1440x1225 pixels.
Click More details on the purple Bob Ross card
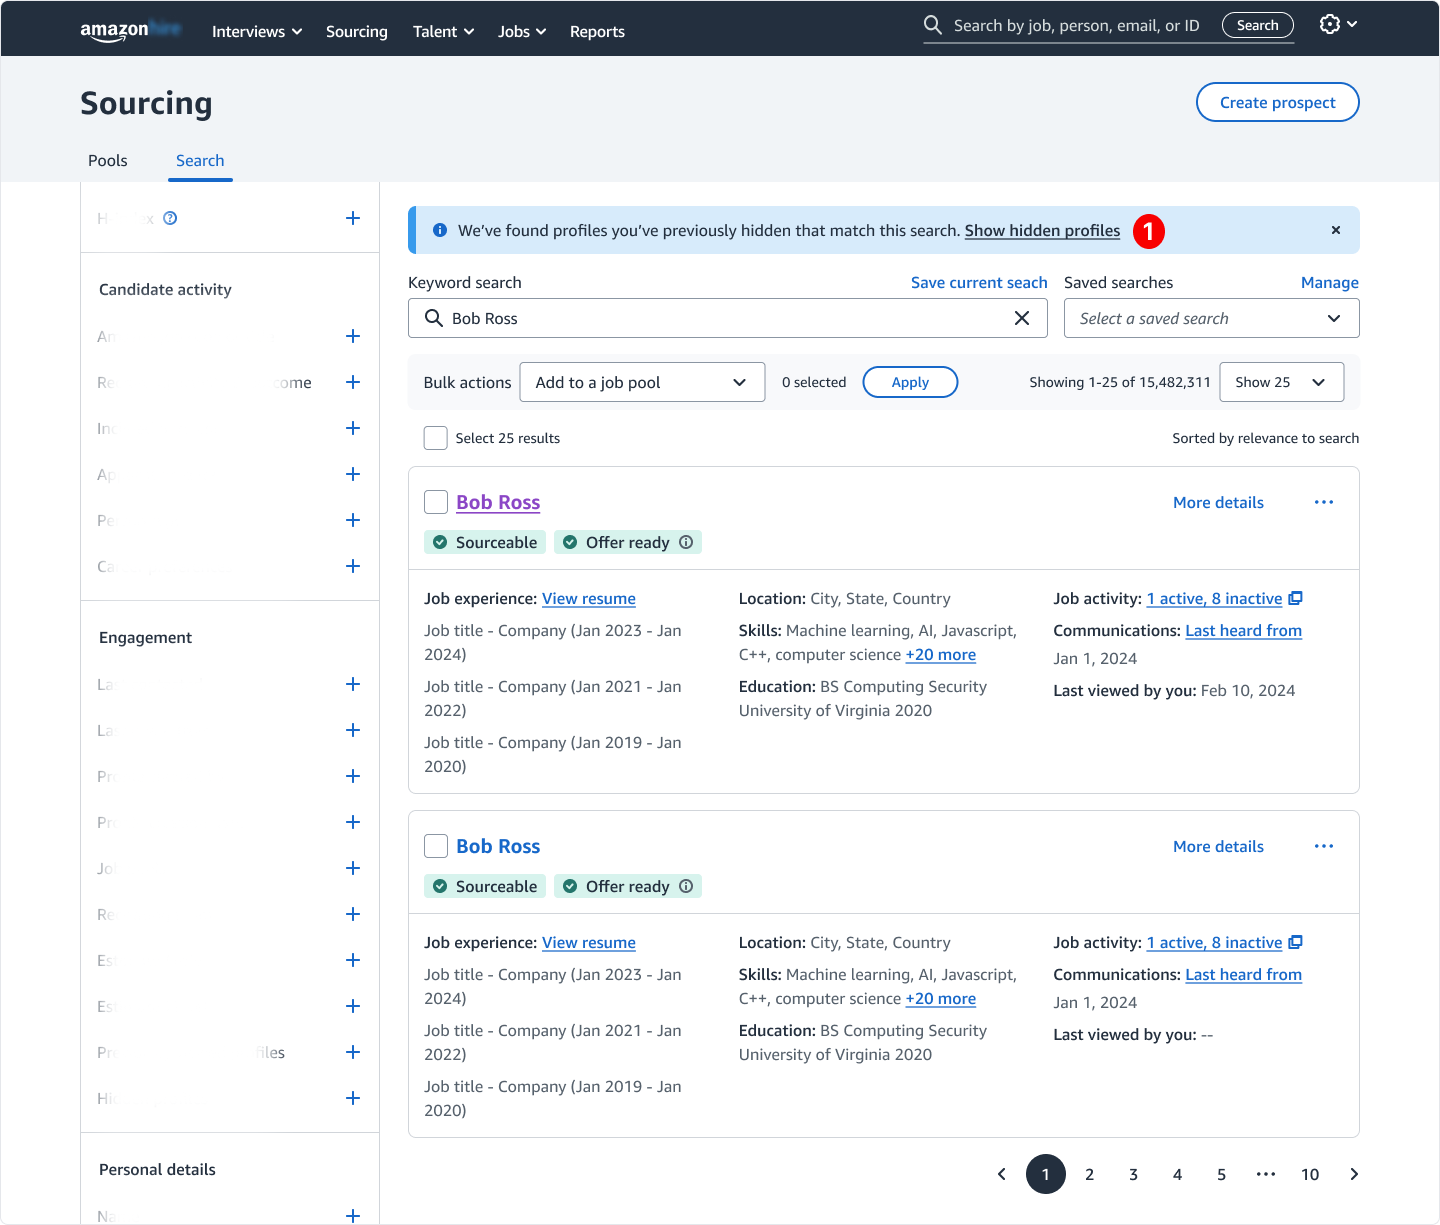(1218, 502)
